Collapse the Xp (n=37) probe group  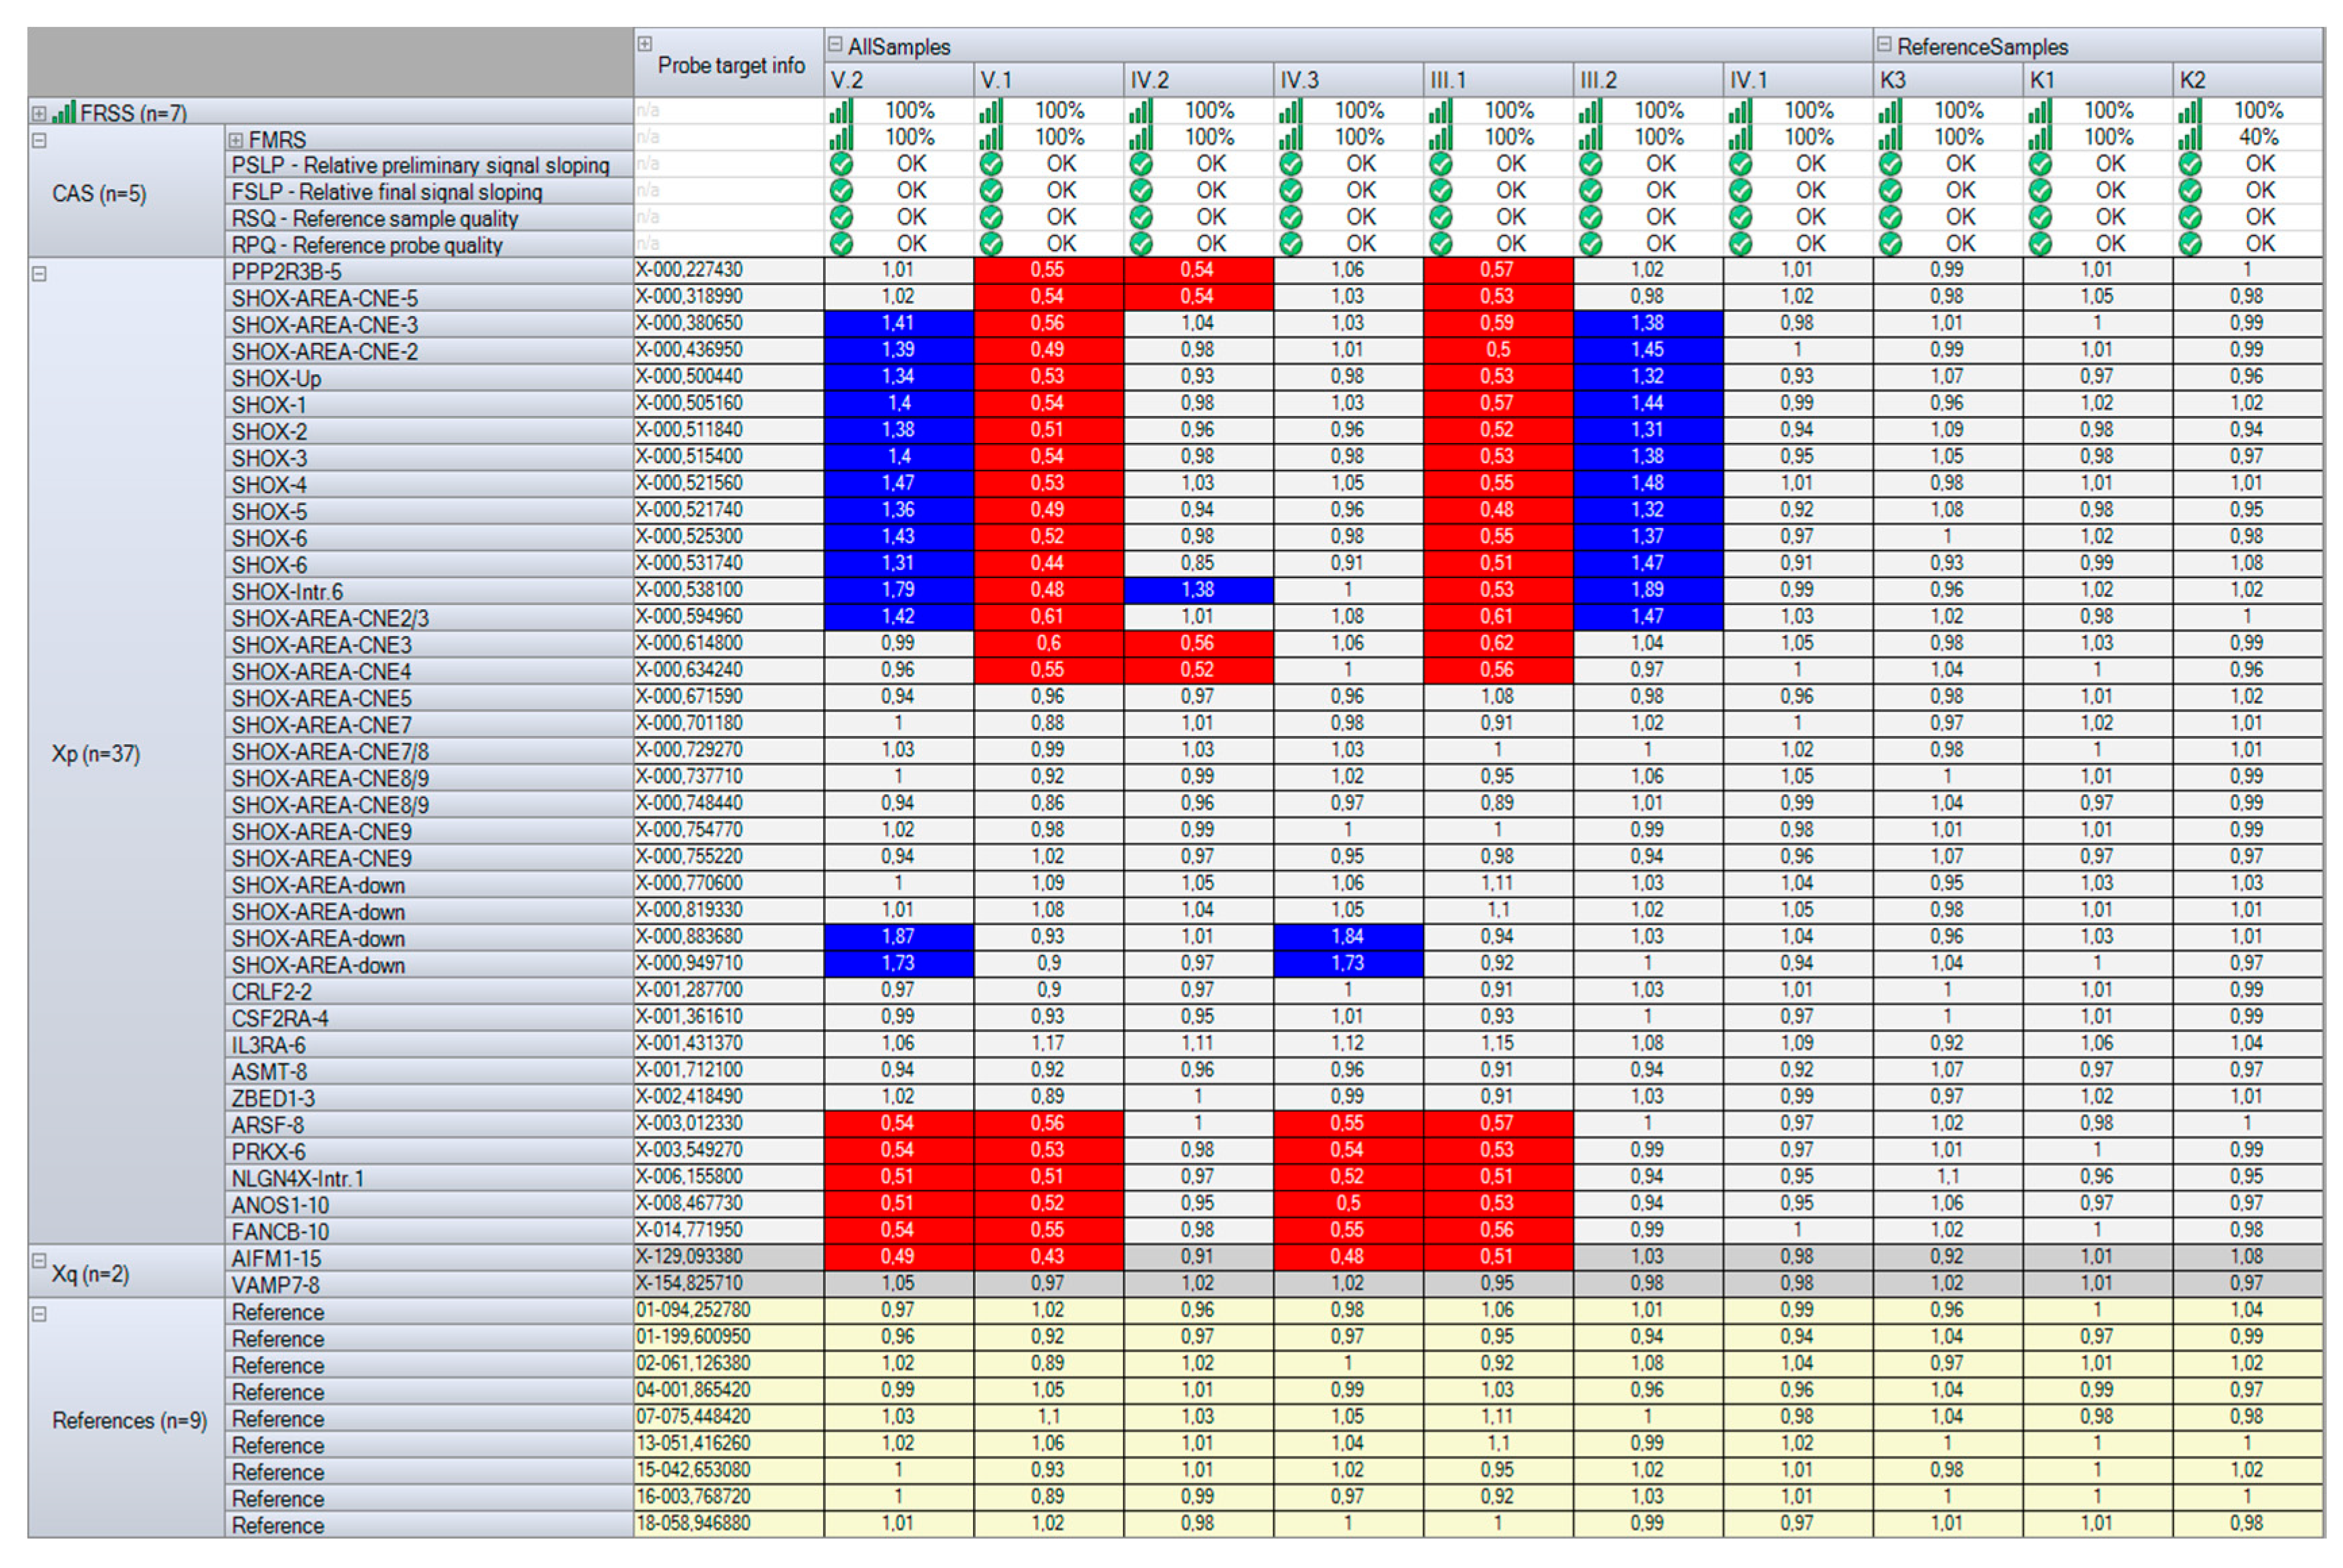39,273
